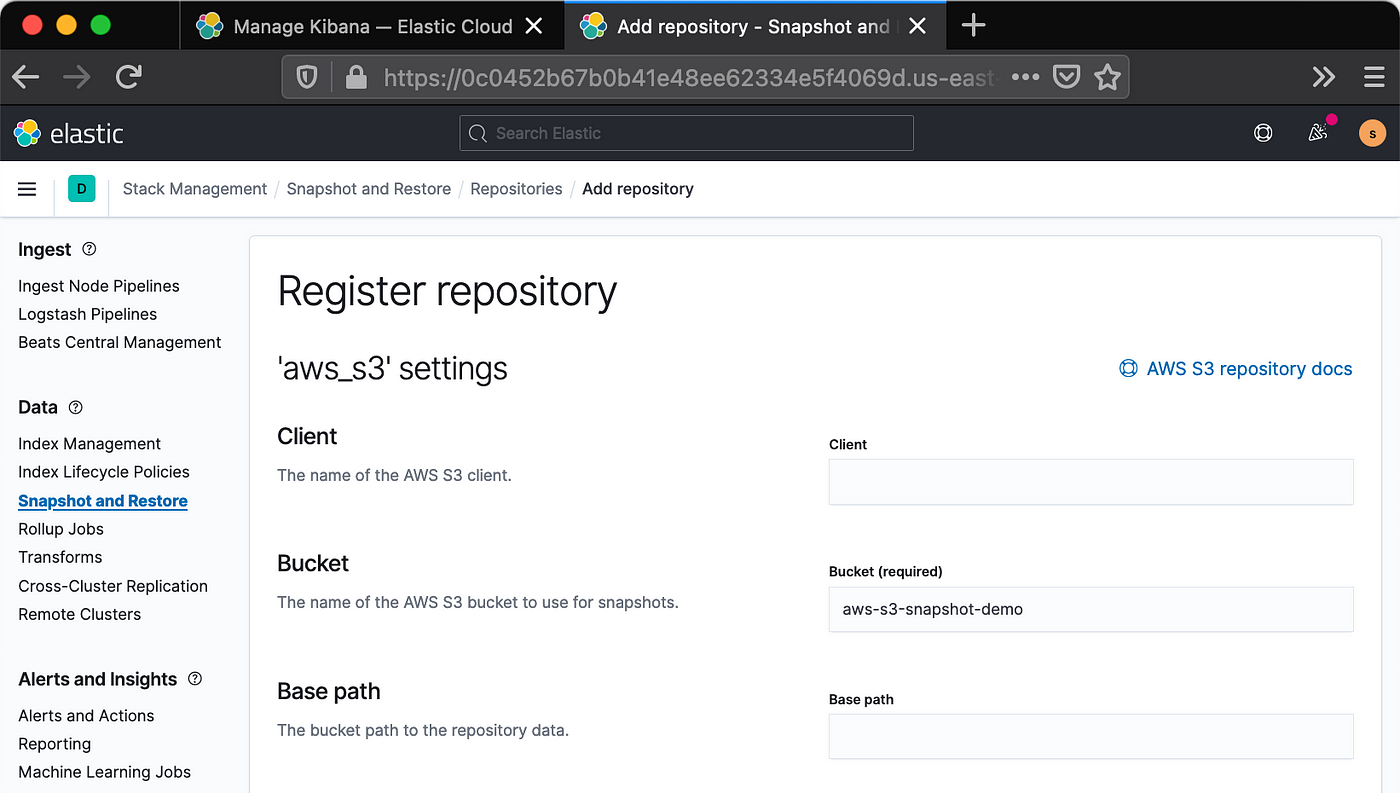The height and width of the screenshot is (793, 1400).
Task: Open Alerts and Actions
Action: point(86,716)
